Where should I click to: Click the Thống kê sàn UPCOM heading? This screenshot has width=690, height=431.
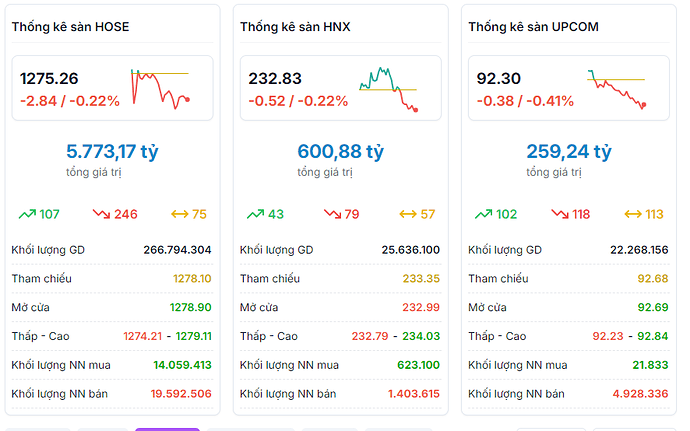click(x=533, y=27)
